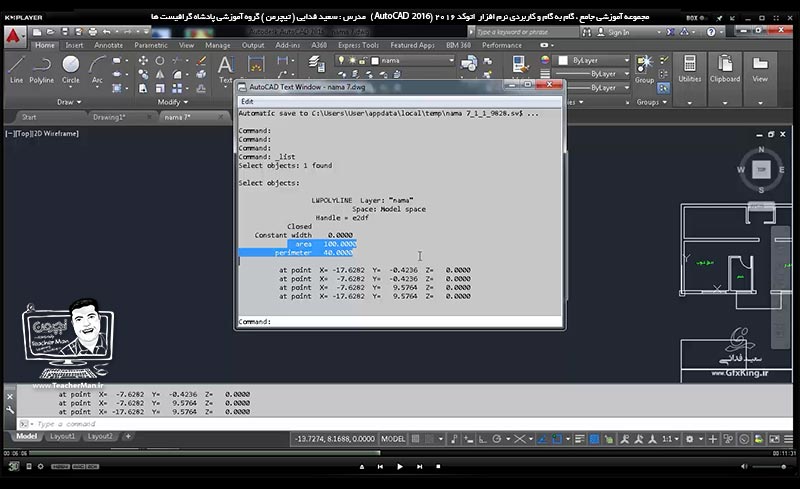This screenshot has height=489, width=800.
Task: Open the Layer Properties manager
Action: tap(317, 64)
